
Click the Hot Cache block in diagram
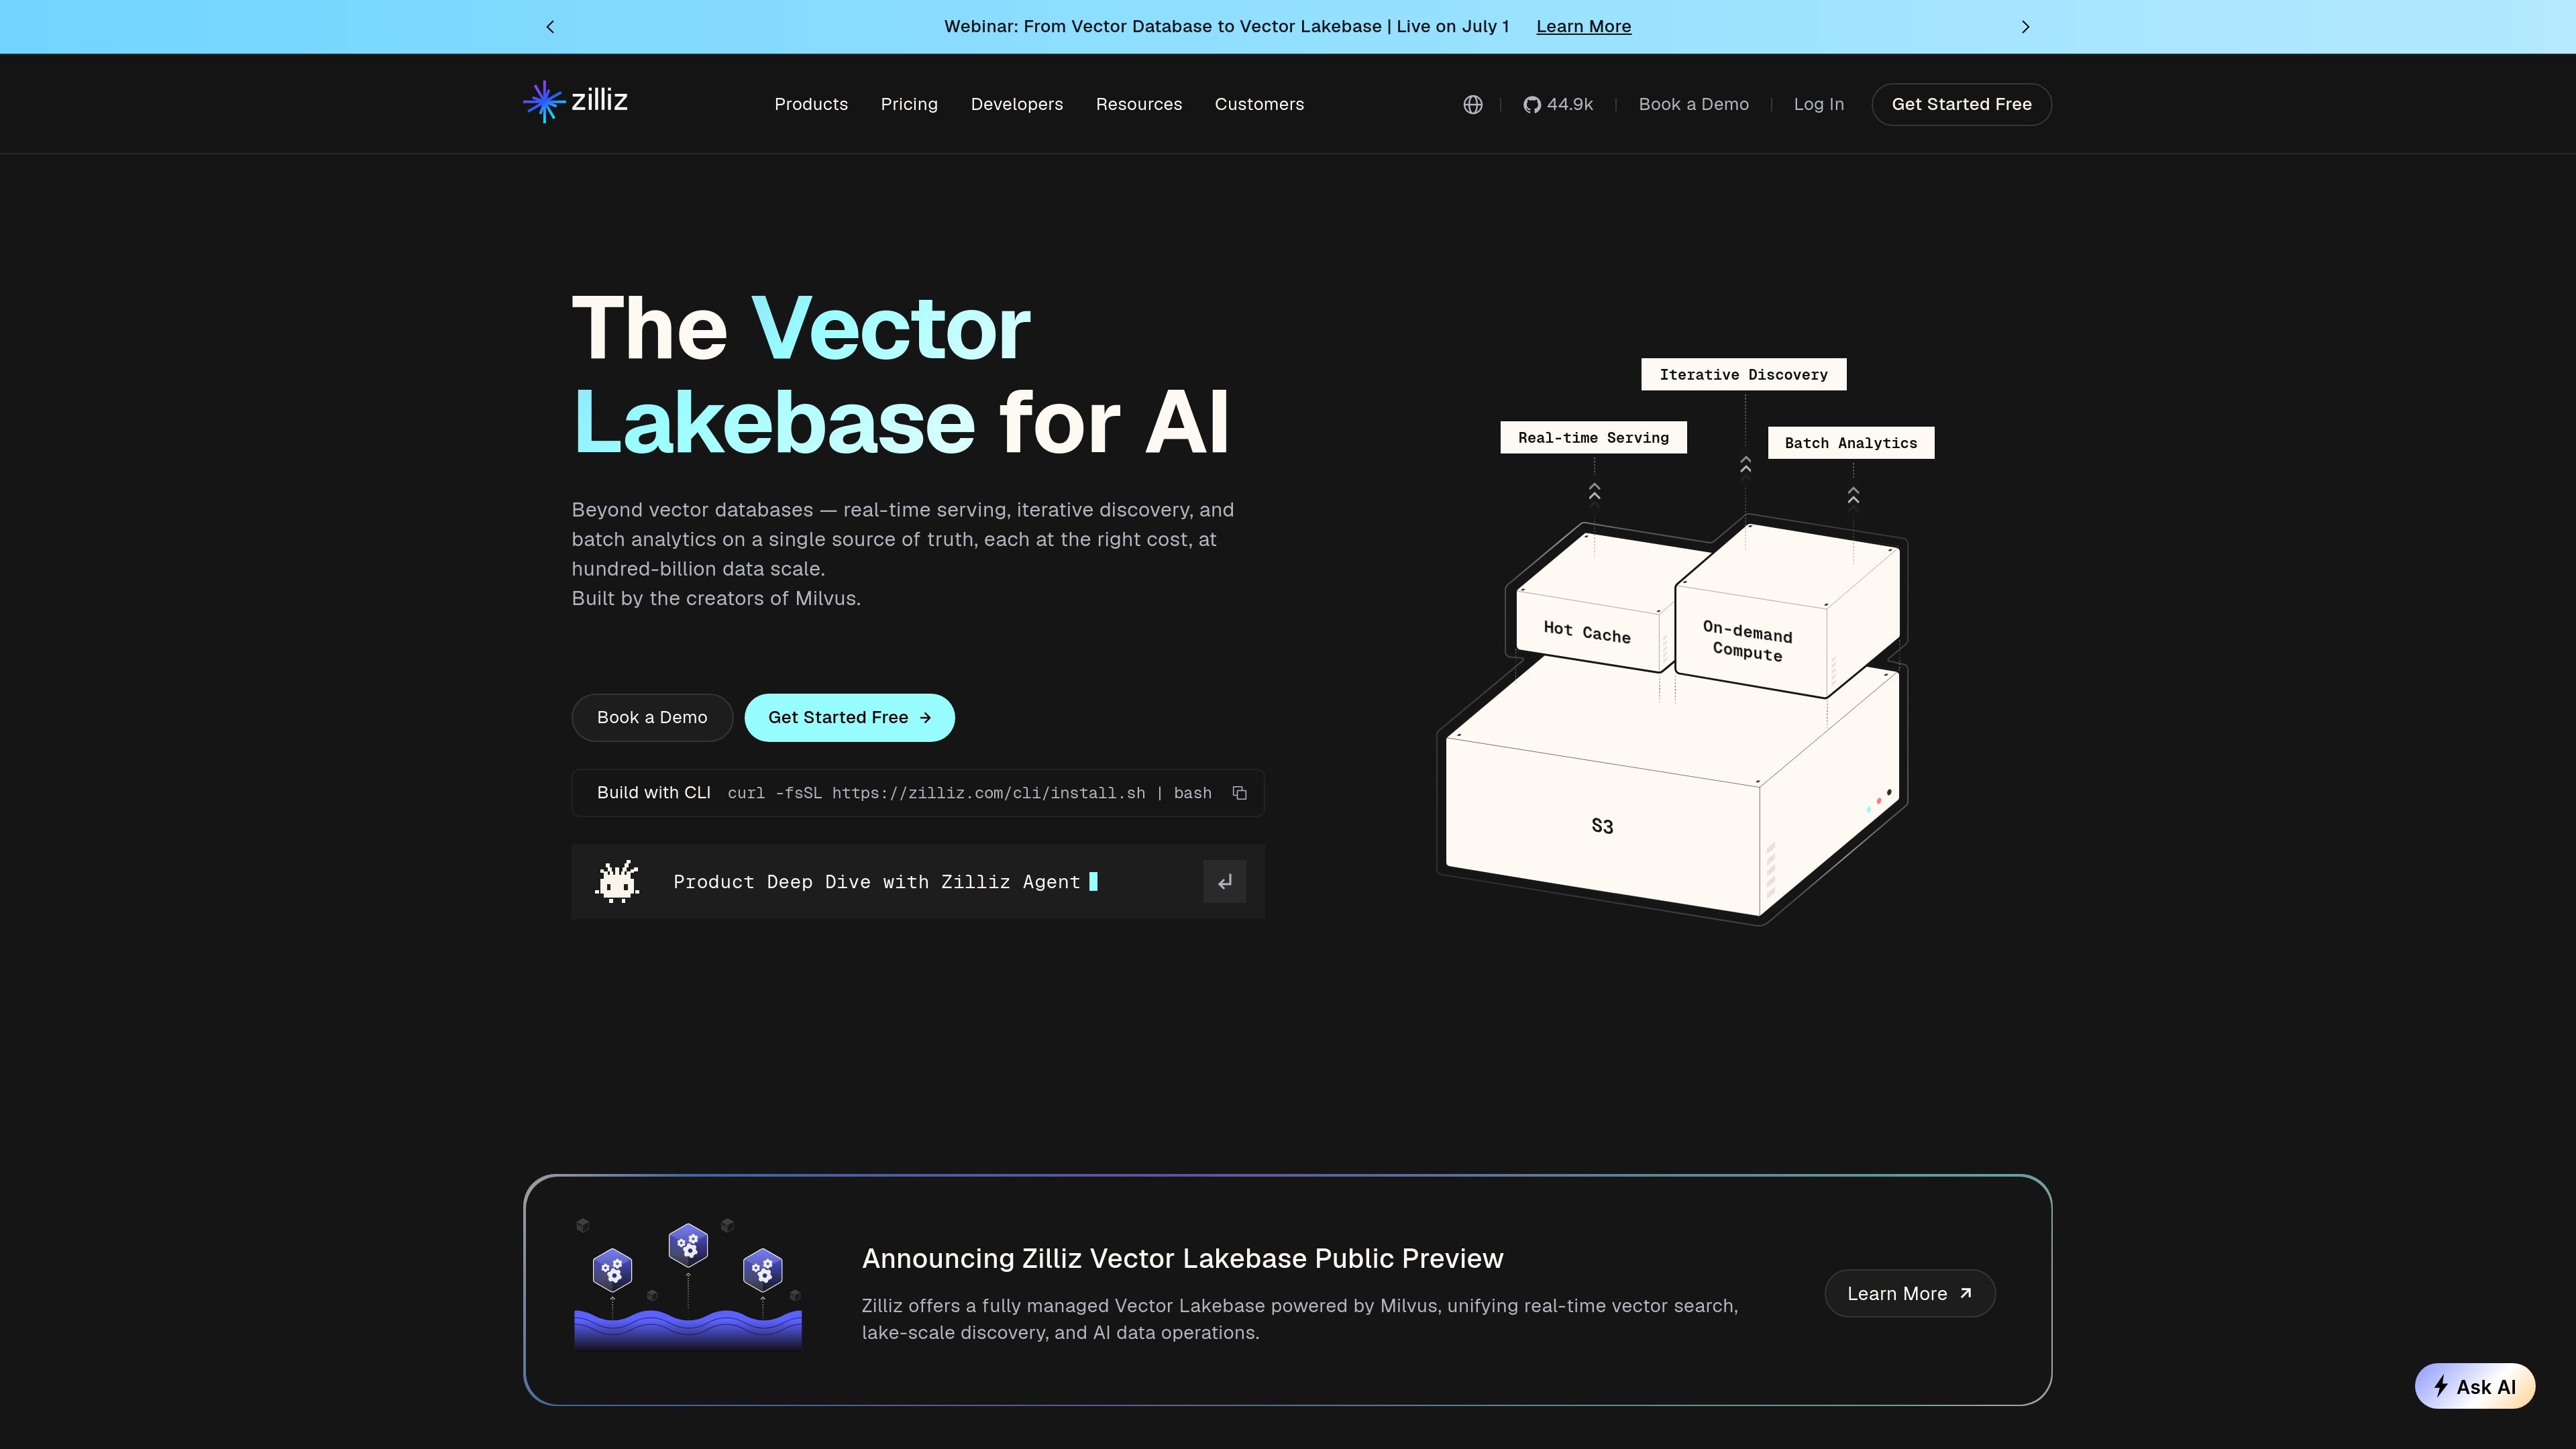tap(1587, 632)
